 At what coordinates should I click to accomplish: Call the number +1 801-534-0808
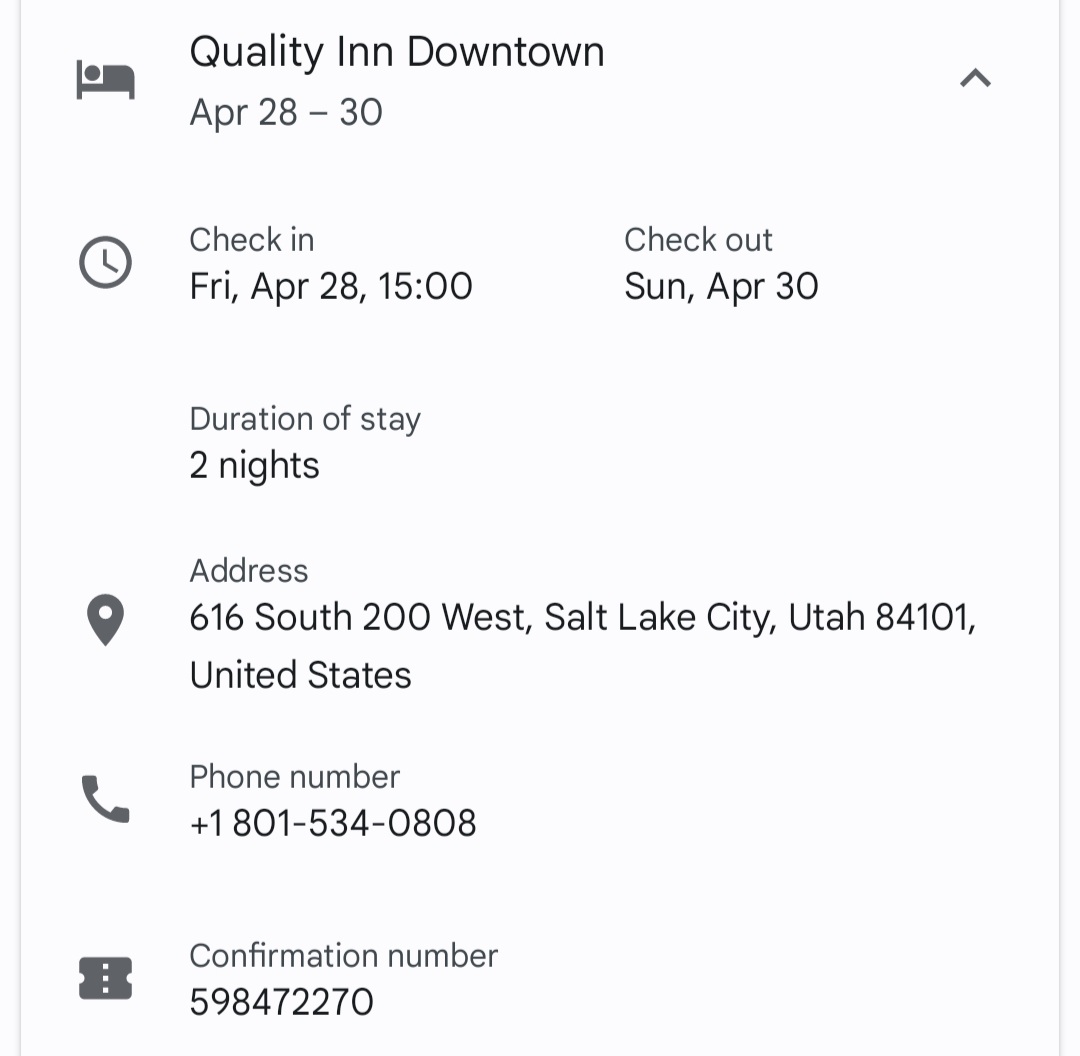click(x=333, y=824)
